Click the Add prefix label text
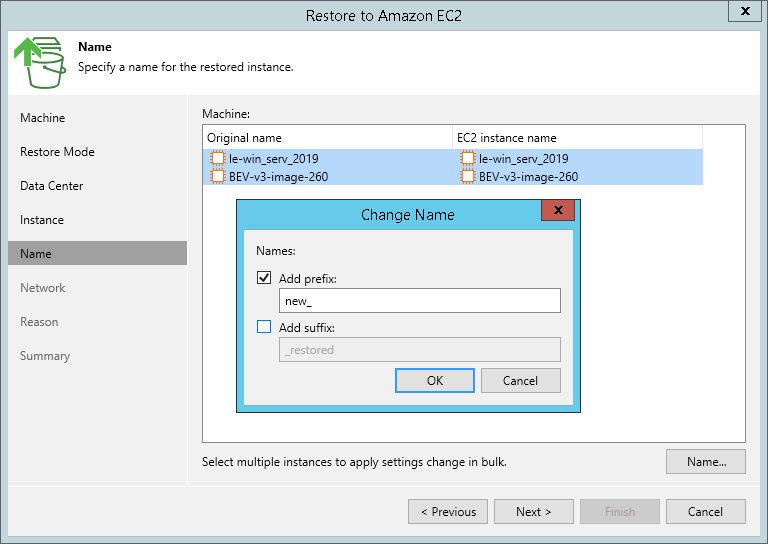Screen dimensions: 768x544 pyautogui.click(x=308, y=279)
